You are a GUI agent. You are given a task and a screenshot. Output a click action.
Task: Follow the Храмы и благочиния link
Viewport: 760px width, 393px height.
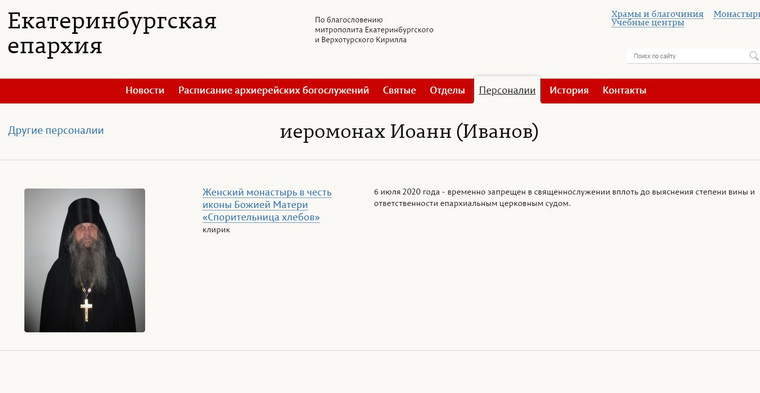[657, 14]
